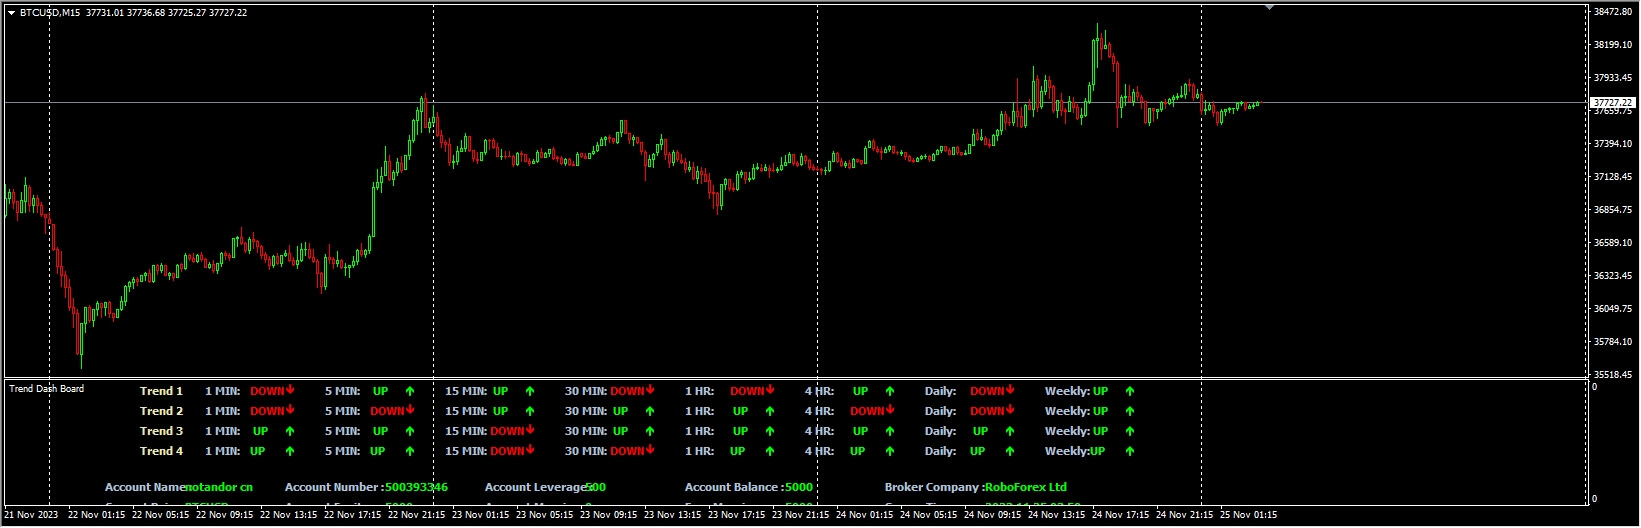Click the UP value for Trend 4 1 MIN
This screenshot has width=1641, height=528.
(258, 451)
